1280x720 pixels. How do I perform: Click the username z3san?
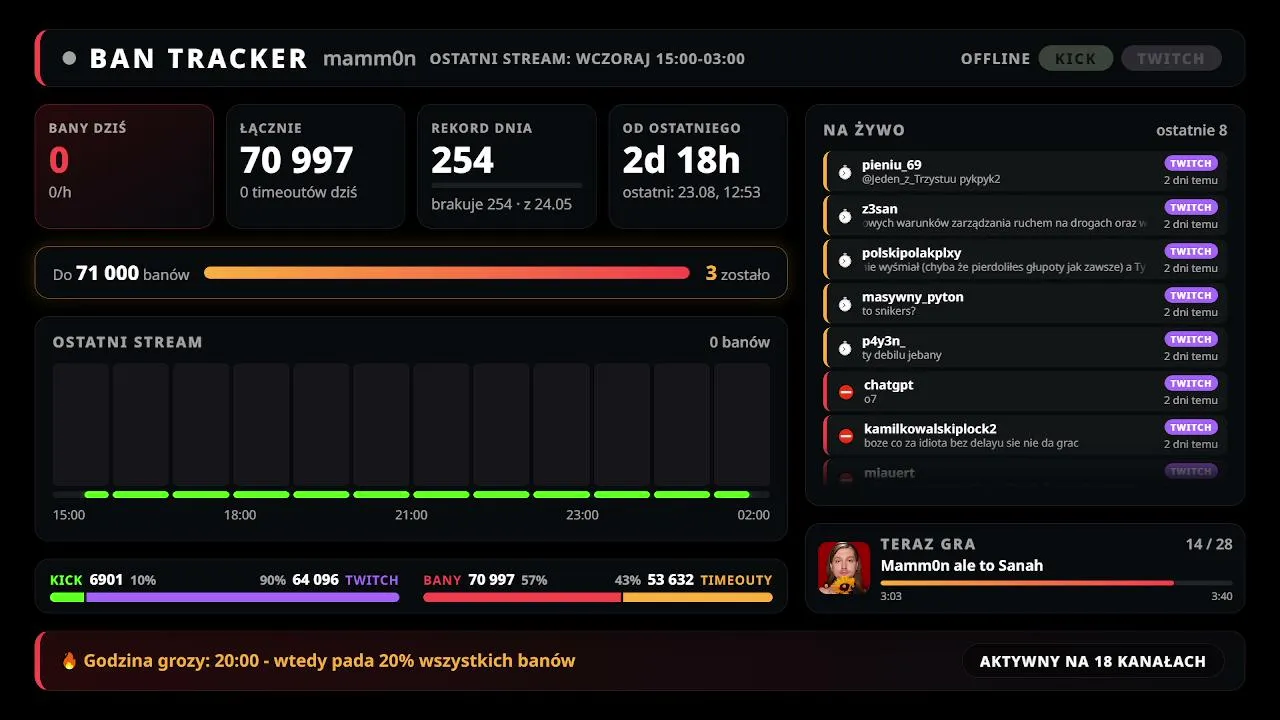click(x=880, y=209)
